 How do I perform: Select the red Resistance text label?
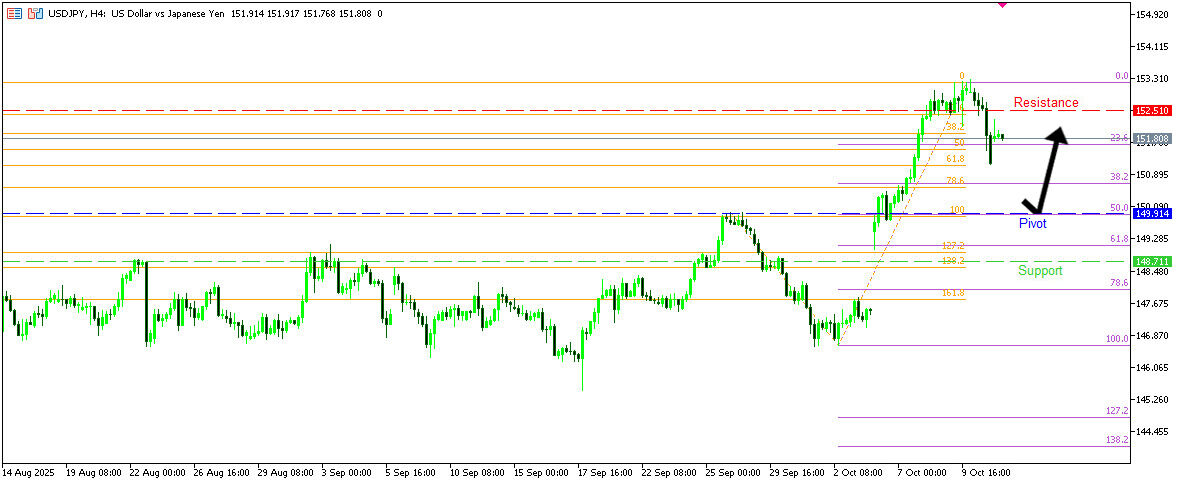[x=1045, y=103]
